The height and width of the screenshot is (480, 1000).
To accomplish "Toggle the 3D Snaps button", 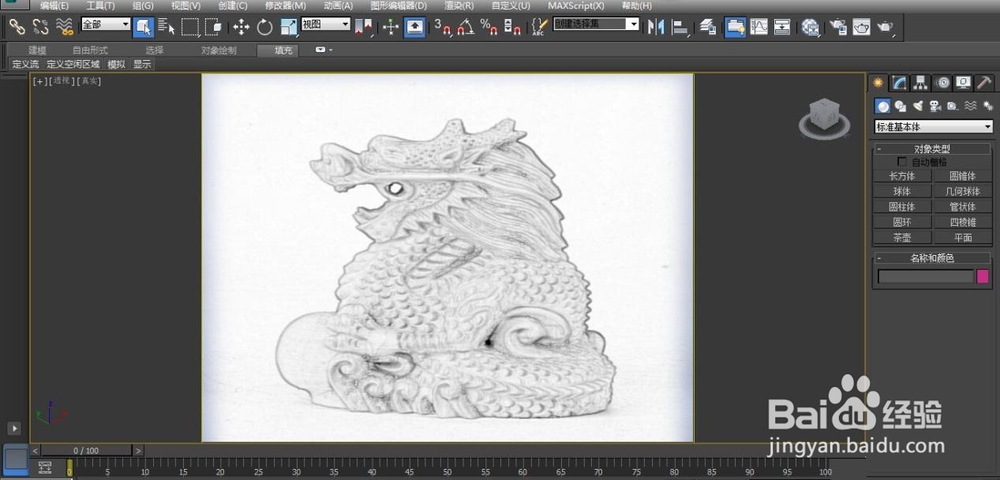I will 442,27.
